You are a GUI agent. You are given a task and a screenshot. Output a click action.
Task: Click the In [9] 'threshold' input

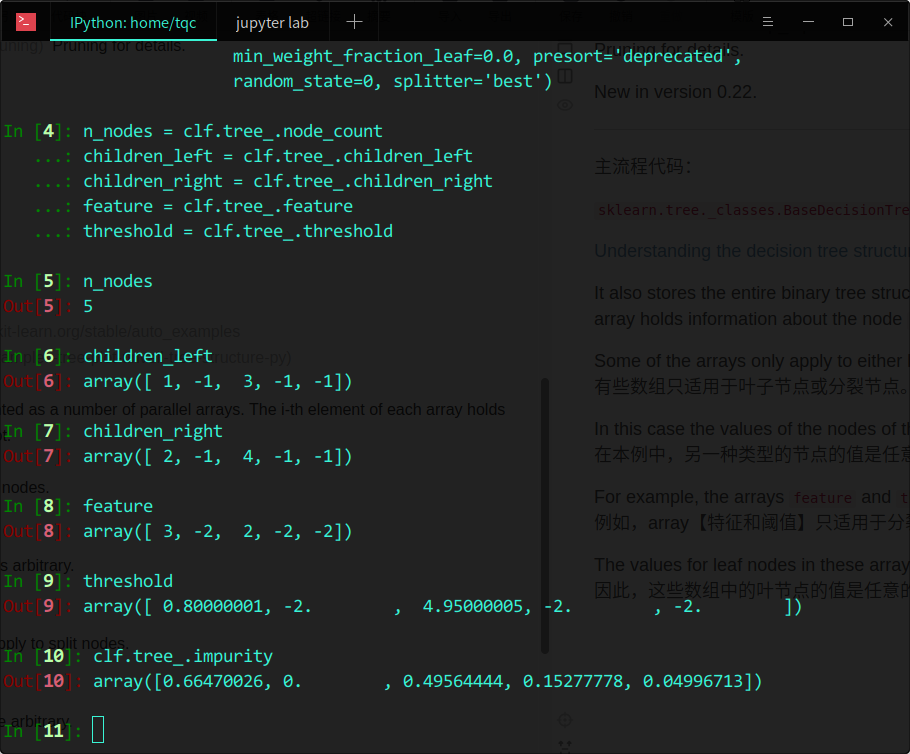[128, 581]
